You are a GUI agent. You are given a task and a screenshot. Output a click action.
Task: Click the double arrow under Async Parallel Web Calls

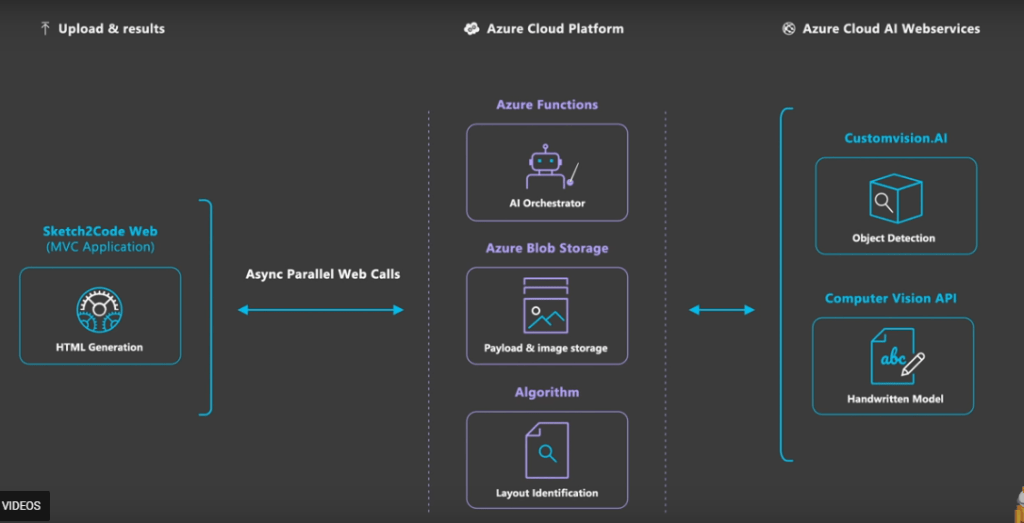pyautogui.click(x=321, y=310)
